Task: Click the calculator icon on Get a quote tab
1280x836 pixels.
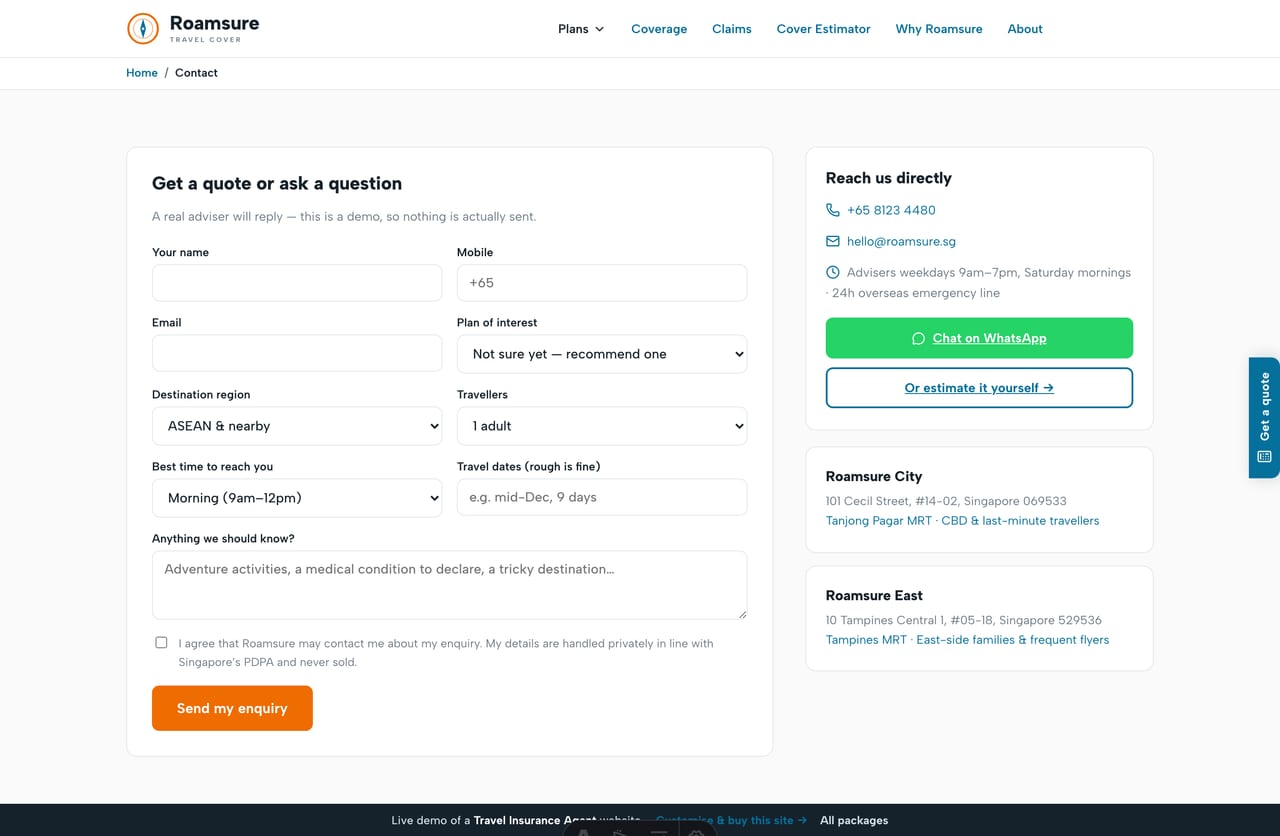Action: [1264, 456]
